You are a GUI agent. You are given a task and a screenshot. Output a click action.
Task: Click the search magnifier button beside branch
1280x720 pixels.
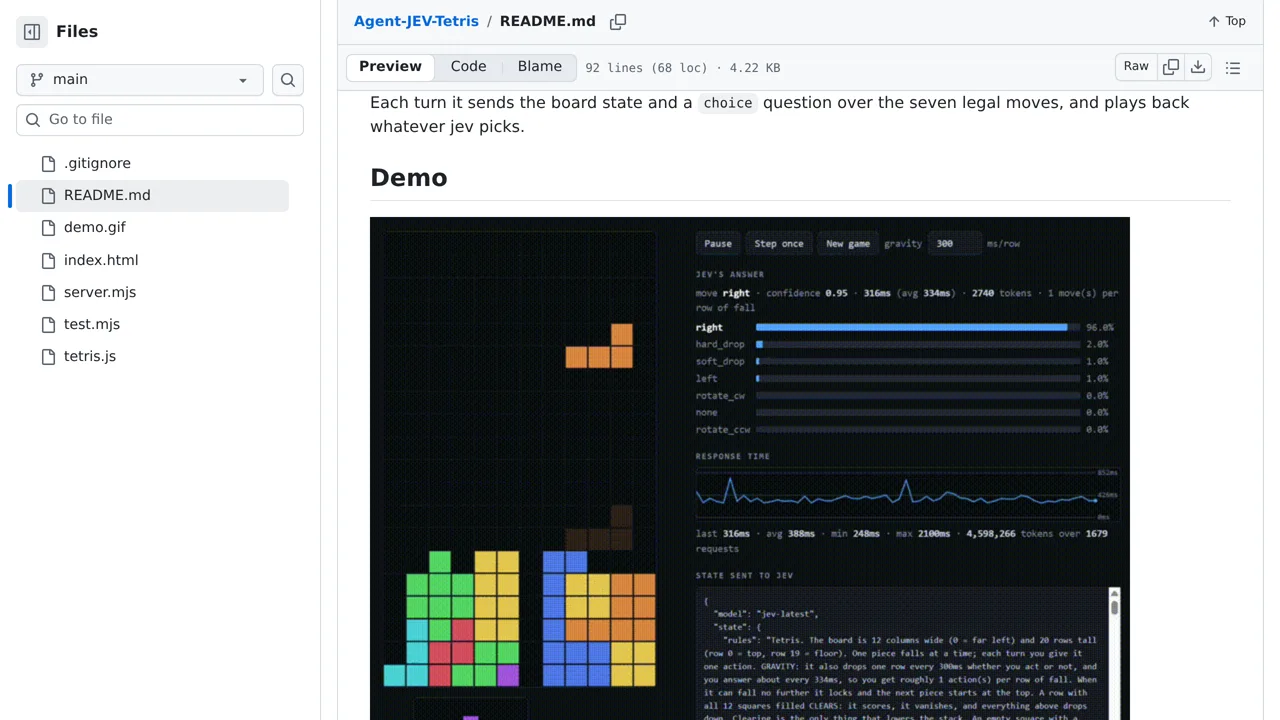(x=288, y=80)
